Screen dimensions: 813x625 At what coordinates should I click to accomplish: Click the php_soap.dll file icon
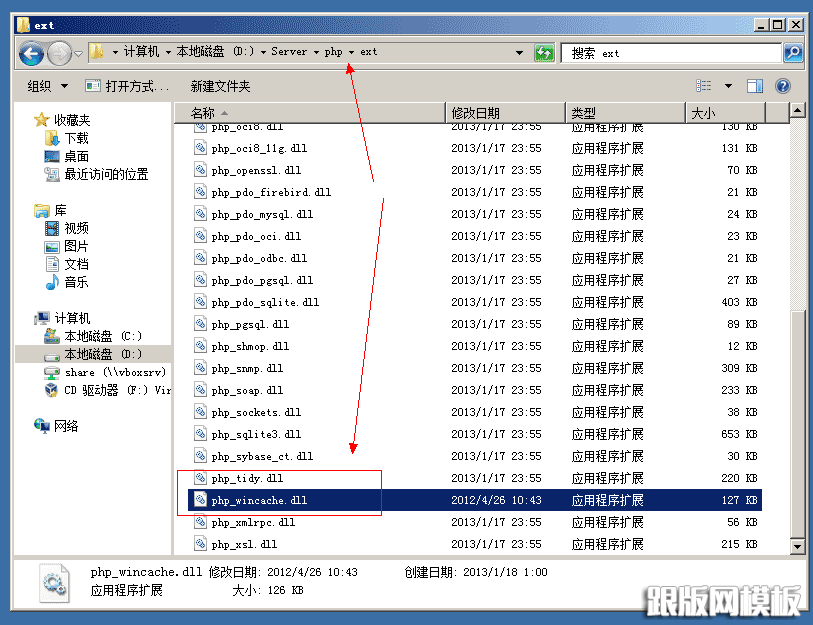tap(200, 390)
